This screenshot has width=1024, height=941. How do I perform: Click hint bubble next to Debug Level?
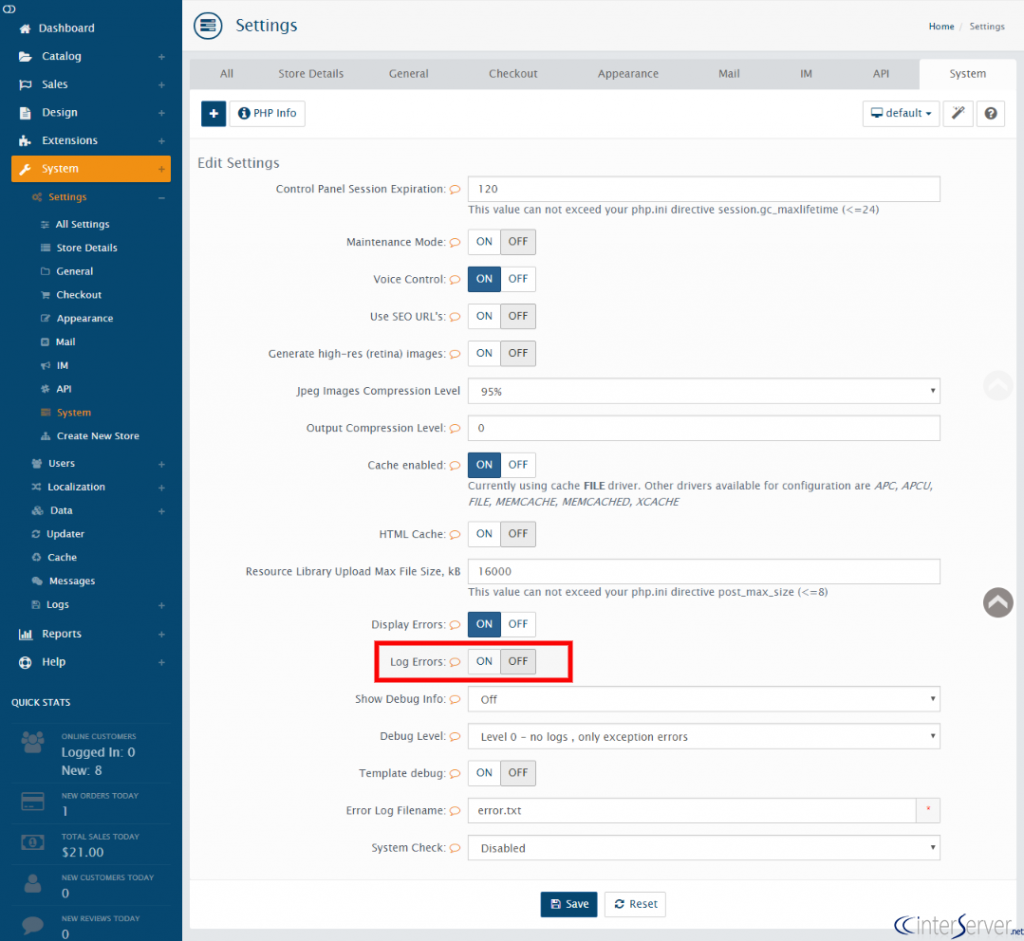455,737
